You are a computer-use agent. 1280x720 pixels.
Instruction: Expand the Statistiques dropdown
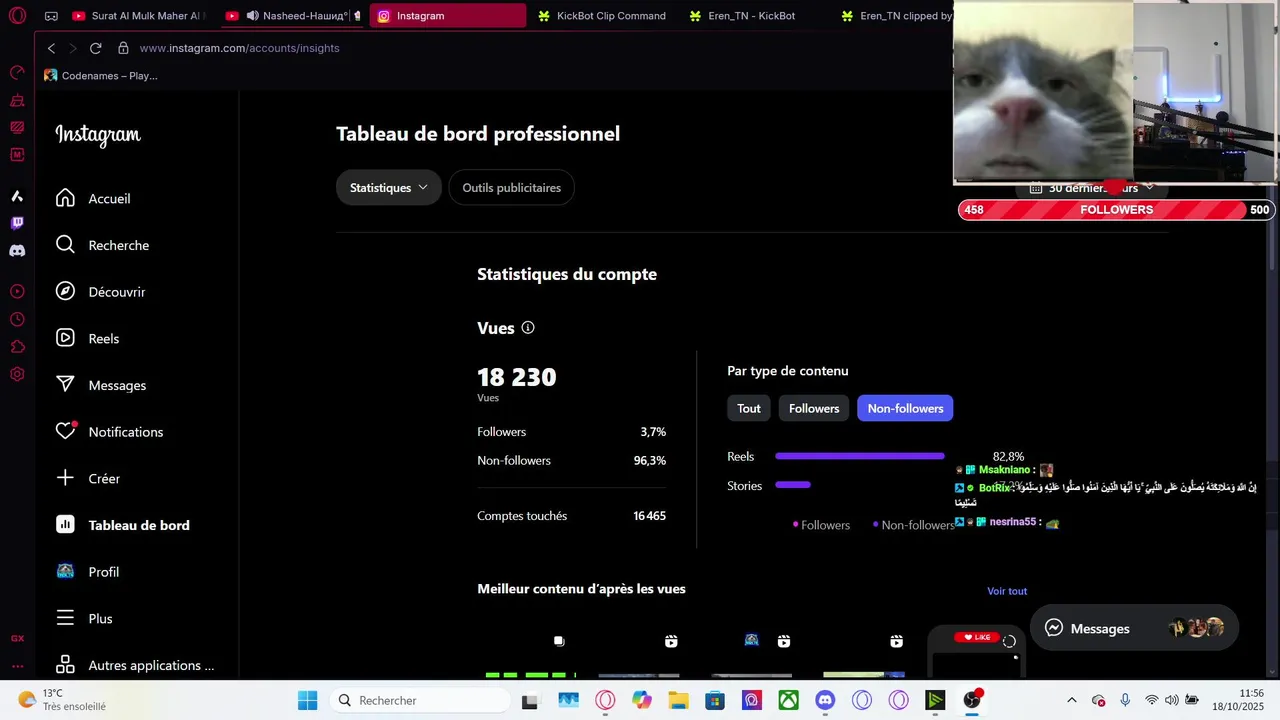pyautogui.click(x=388, y=187)
